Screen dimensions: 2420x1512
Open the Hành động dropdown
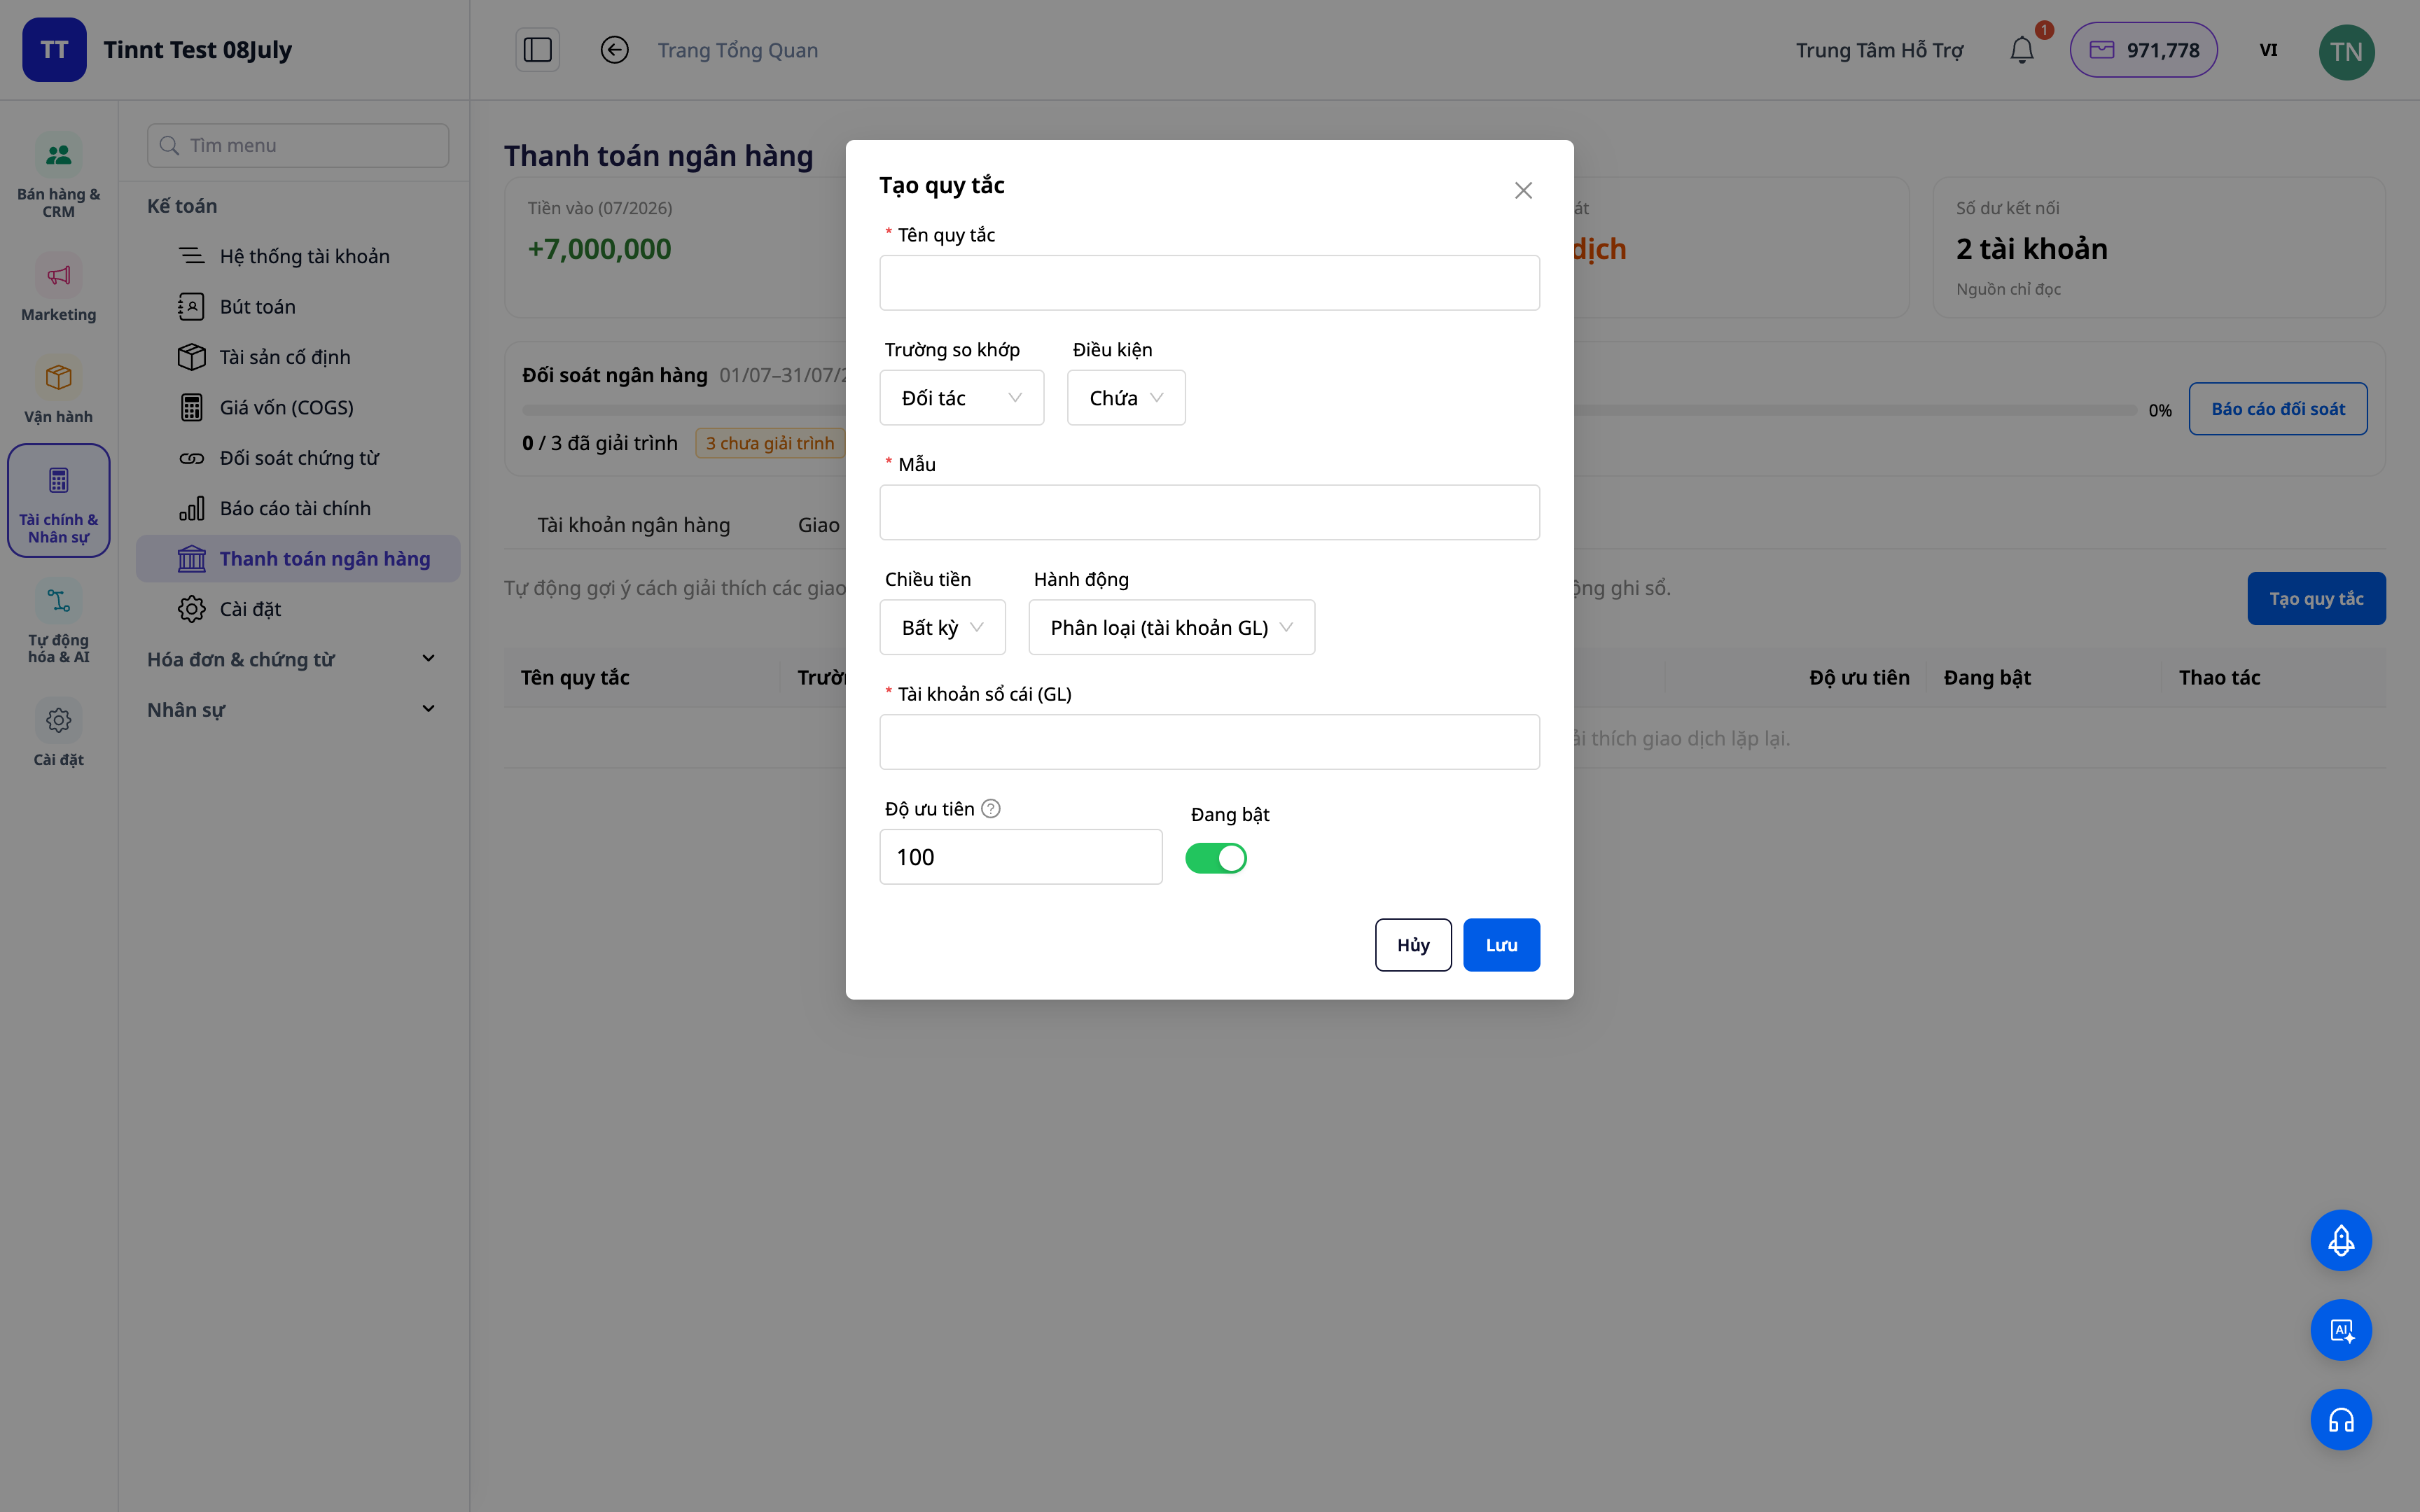click(x=1171, y=627)
